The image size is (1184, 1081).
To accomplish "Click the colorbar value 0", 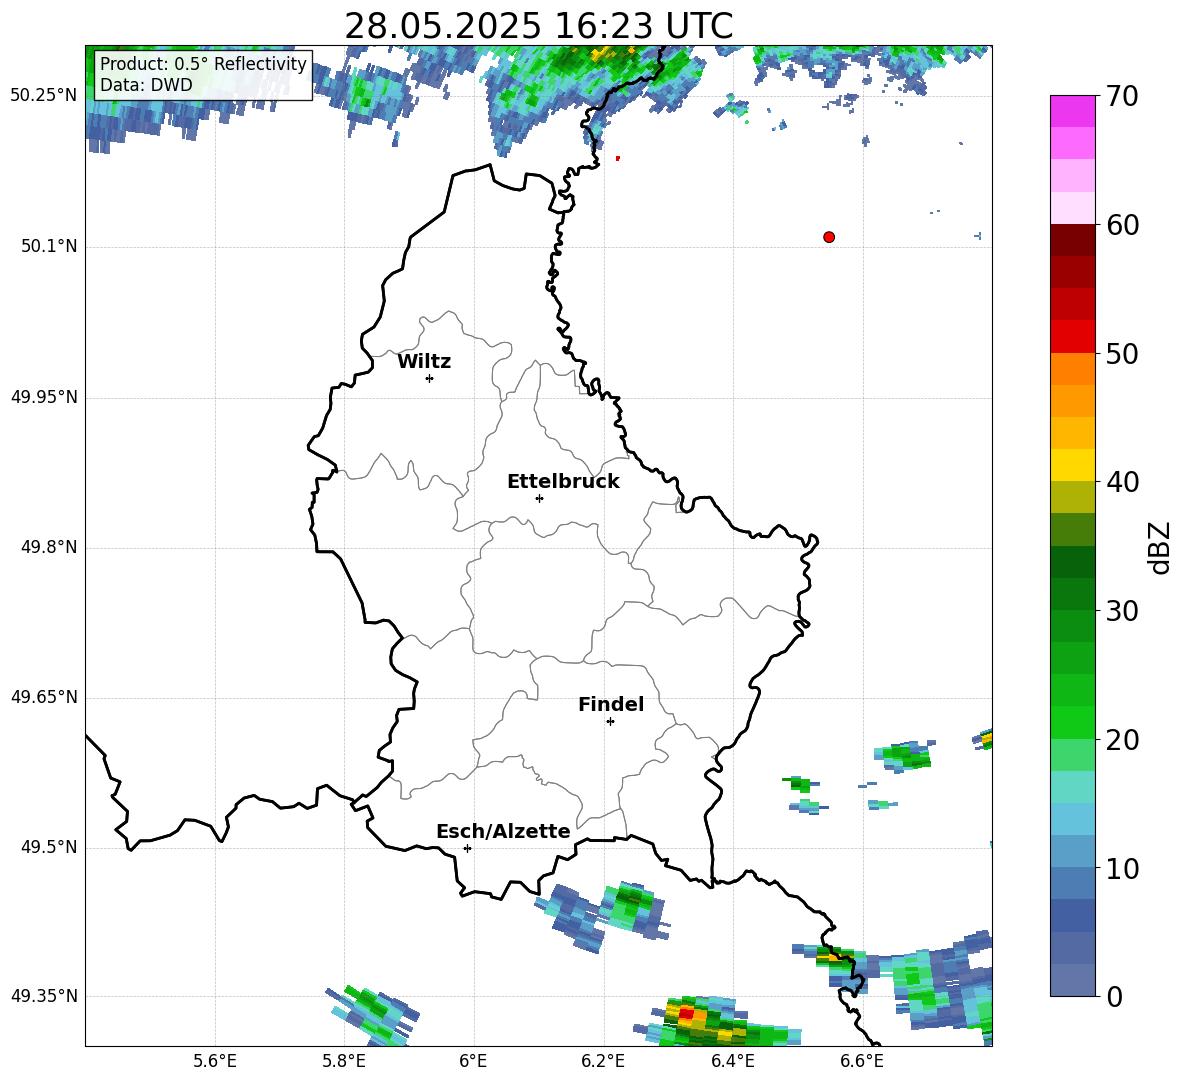I will tap(1114, 997).
